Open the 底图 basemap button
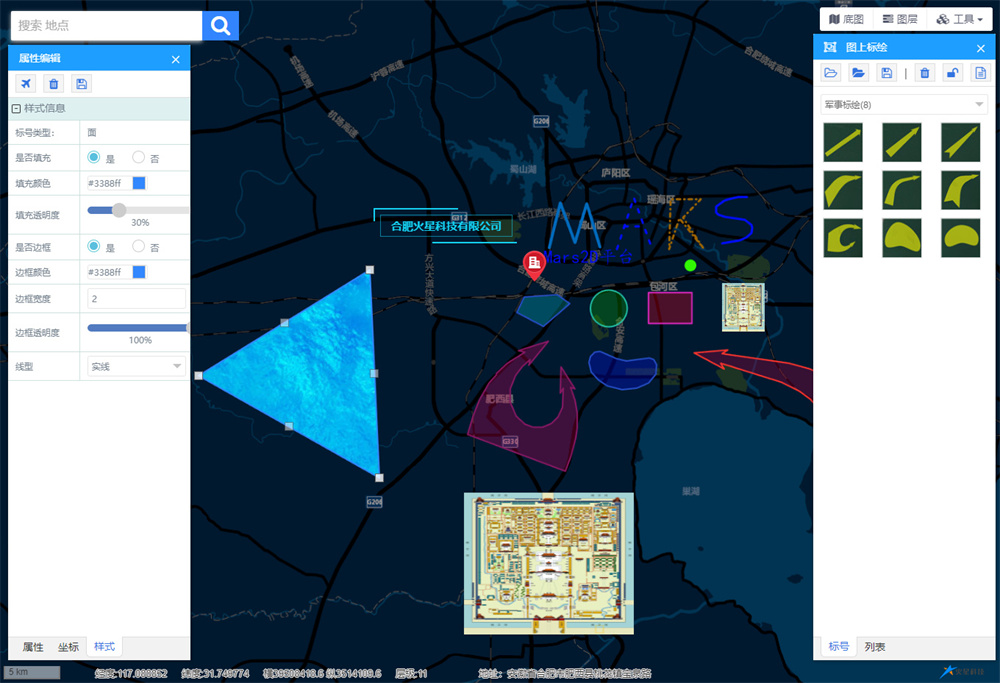The image size is (1000, 683). (x=846, y=19)
